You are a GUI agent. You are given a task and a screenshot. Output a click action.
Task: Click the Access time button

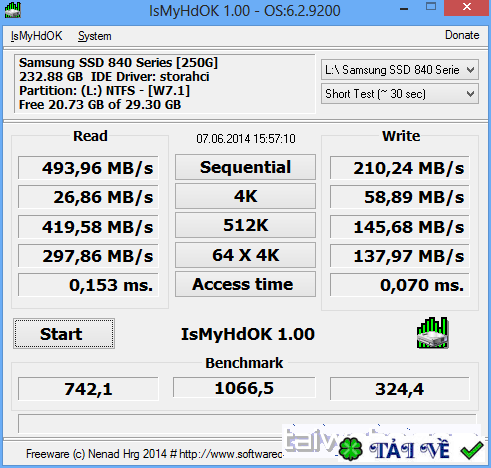[x=245, y=284]
